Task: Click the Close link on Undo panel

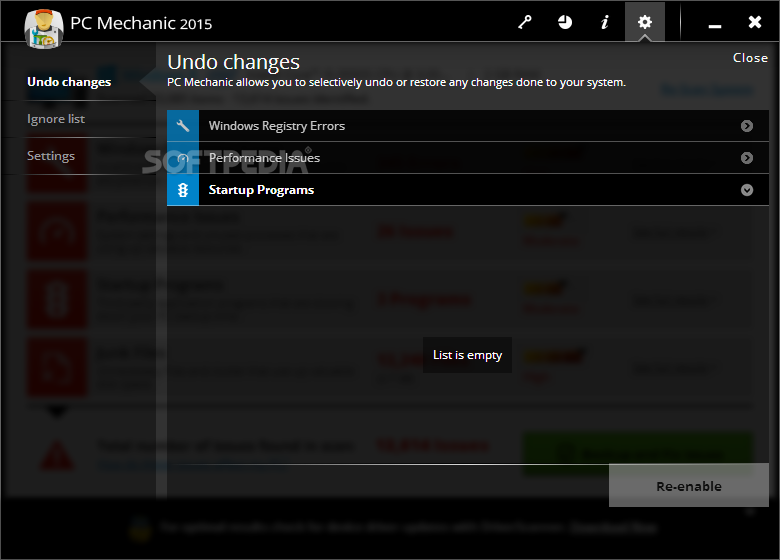Action: [x=750, y=58]
